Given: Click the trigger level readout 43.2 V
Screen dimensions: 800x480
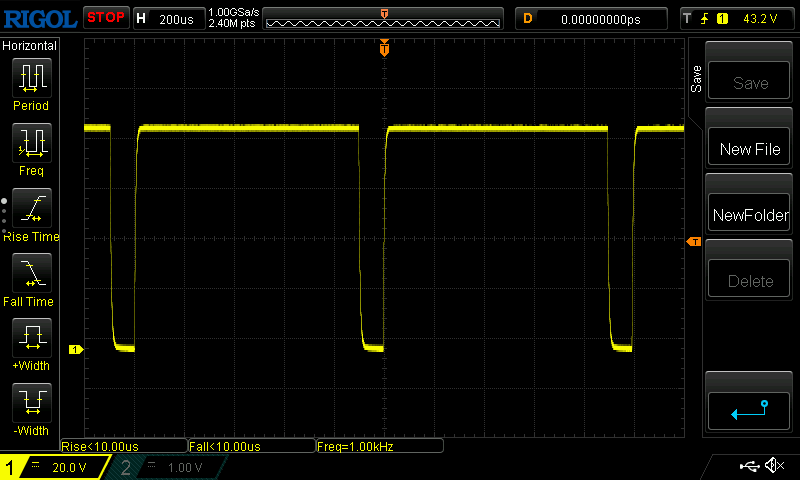Looking at the screenshot, I should [x=760, y=19].
